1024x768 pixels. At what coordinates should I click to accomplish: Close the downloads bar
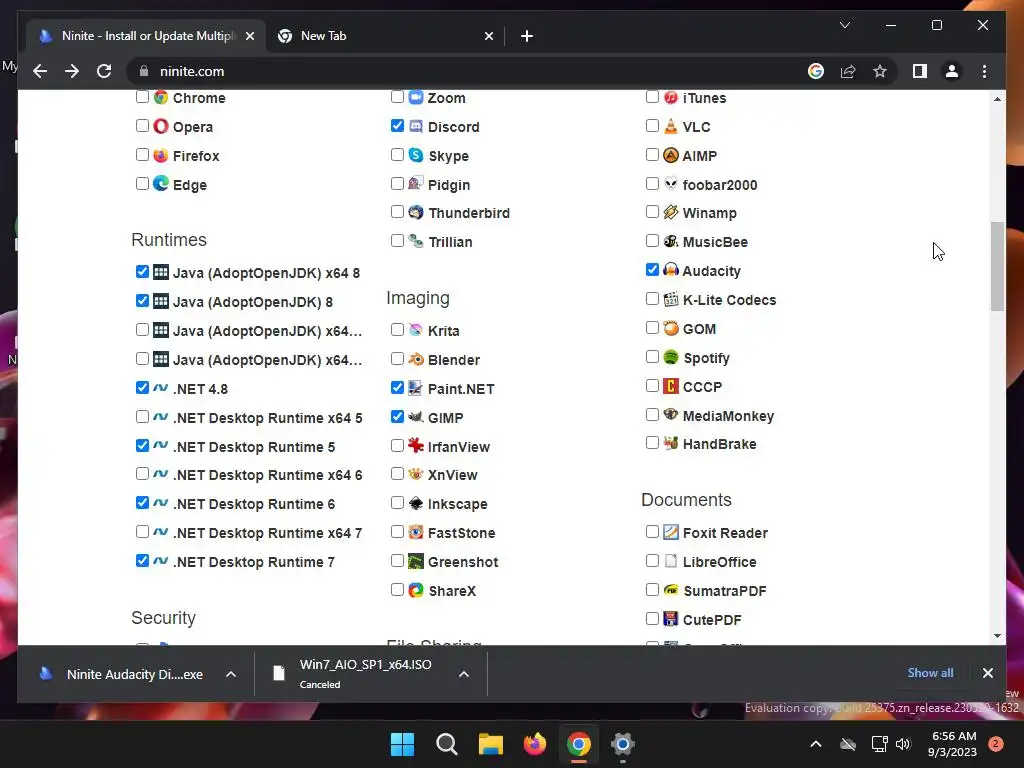(x=987, y=673)
